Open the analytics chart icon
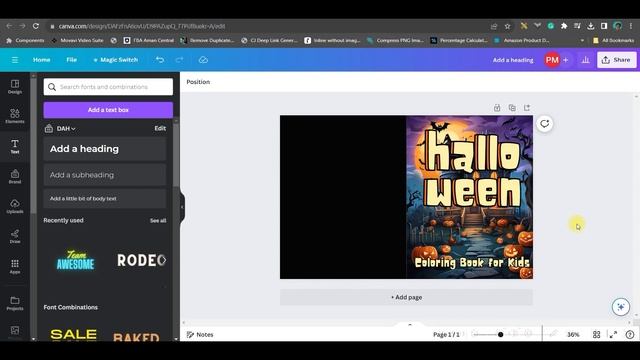This screenshot has height=360, width=640. 585,60
